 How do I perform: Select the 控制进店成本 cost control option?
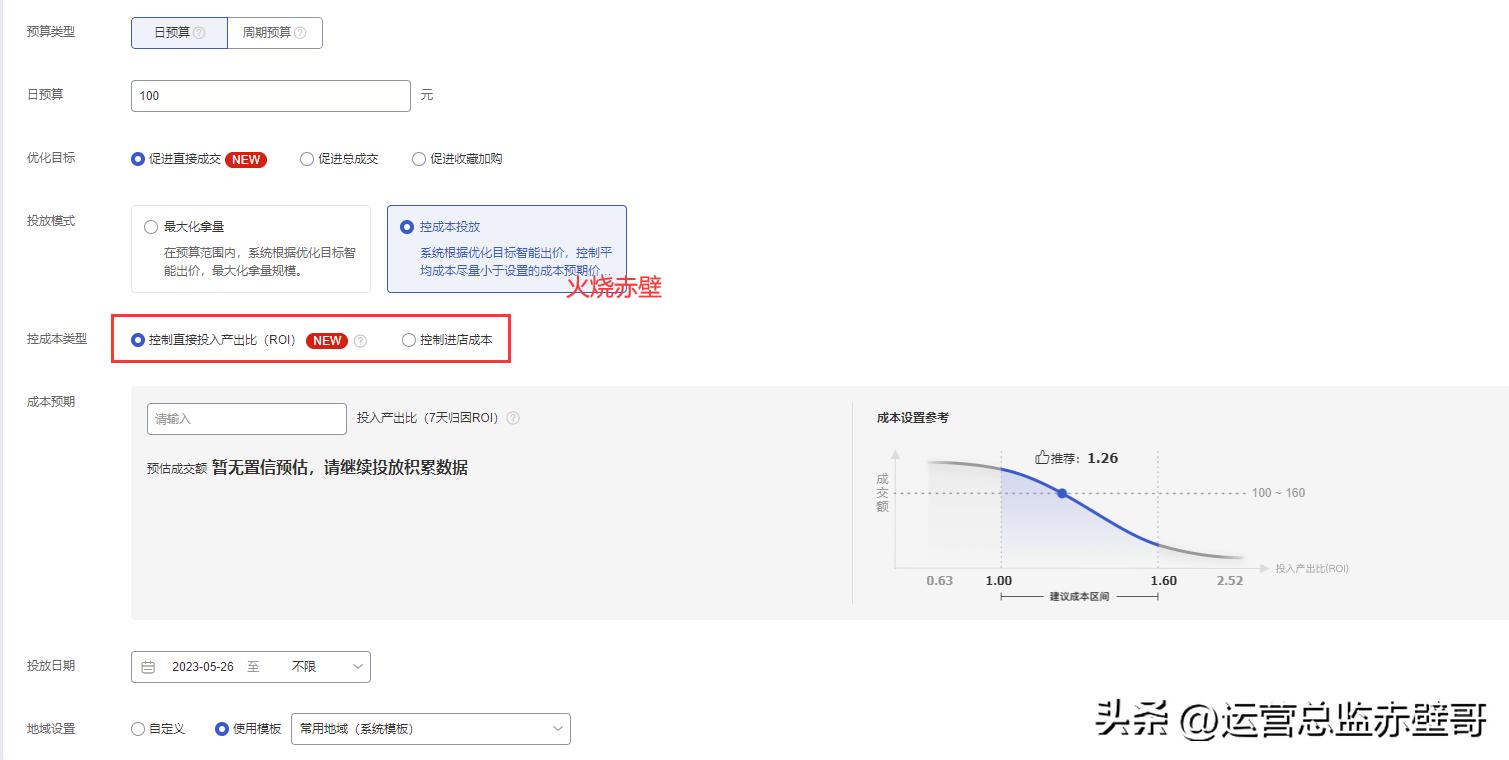pos(409,340)
